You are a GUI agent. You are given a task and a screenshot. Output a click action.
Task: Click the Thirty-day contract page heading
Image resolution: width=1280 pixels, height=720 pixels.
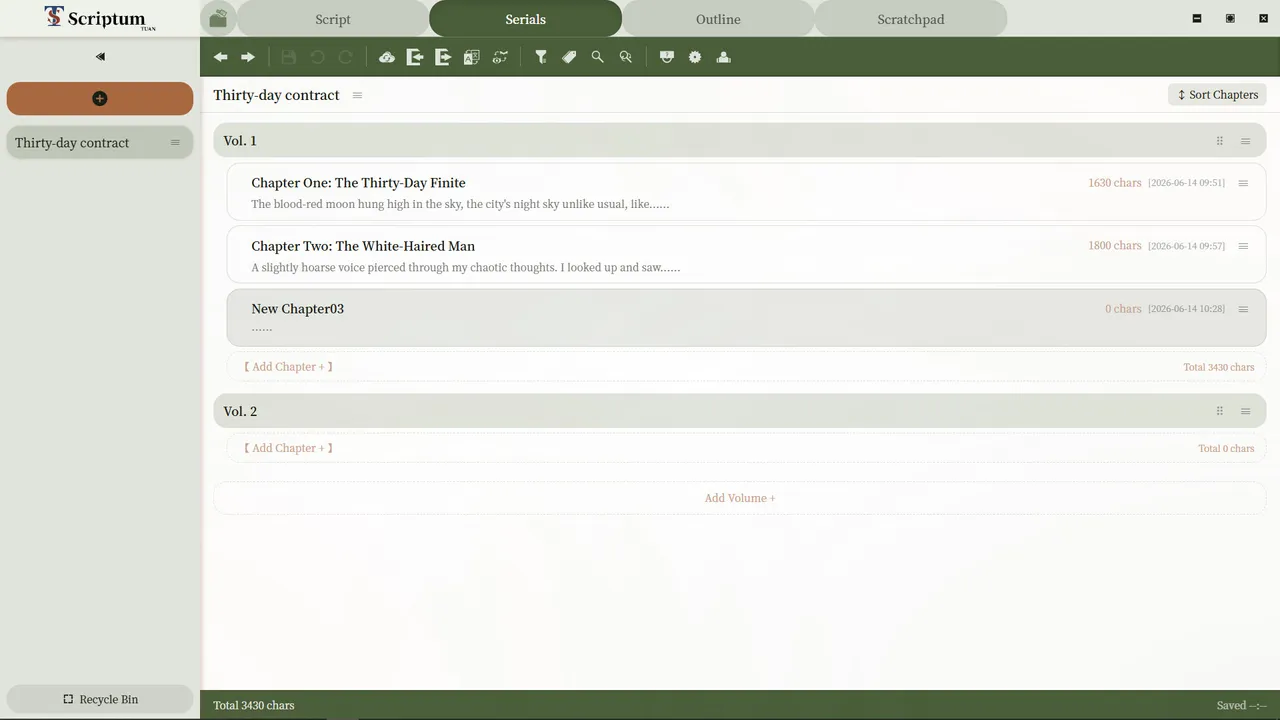pos(276,95)
